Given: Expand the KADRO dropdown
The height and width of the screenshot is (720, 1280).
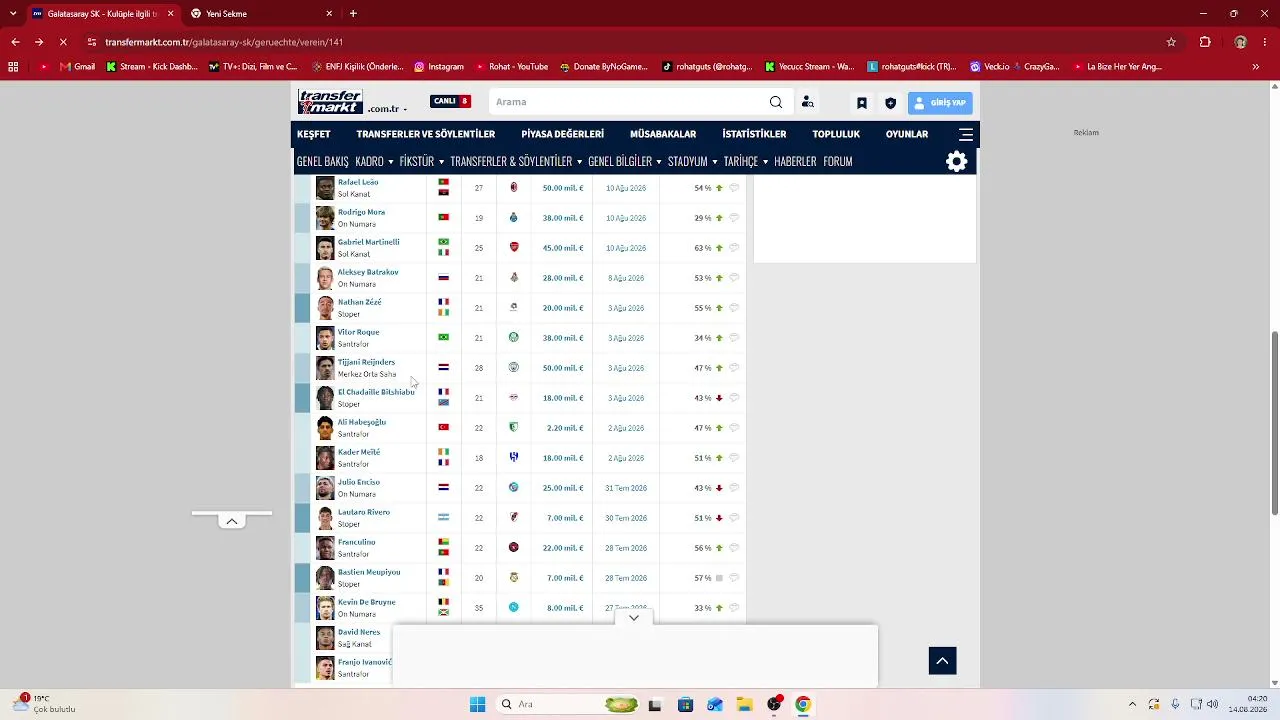Looking at the screenshot, I should point(374,161).
